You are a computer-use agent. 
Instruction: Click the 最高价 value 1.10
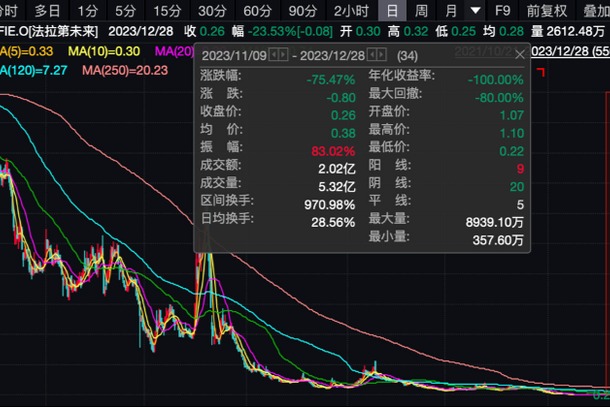pyautogui.click(x=512, y=133)
